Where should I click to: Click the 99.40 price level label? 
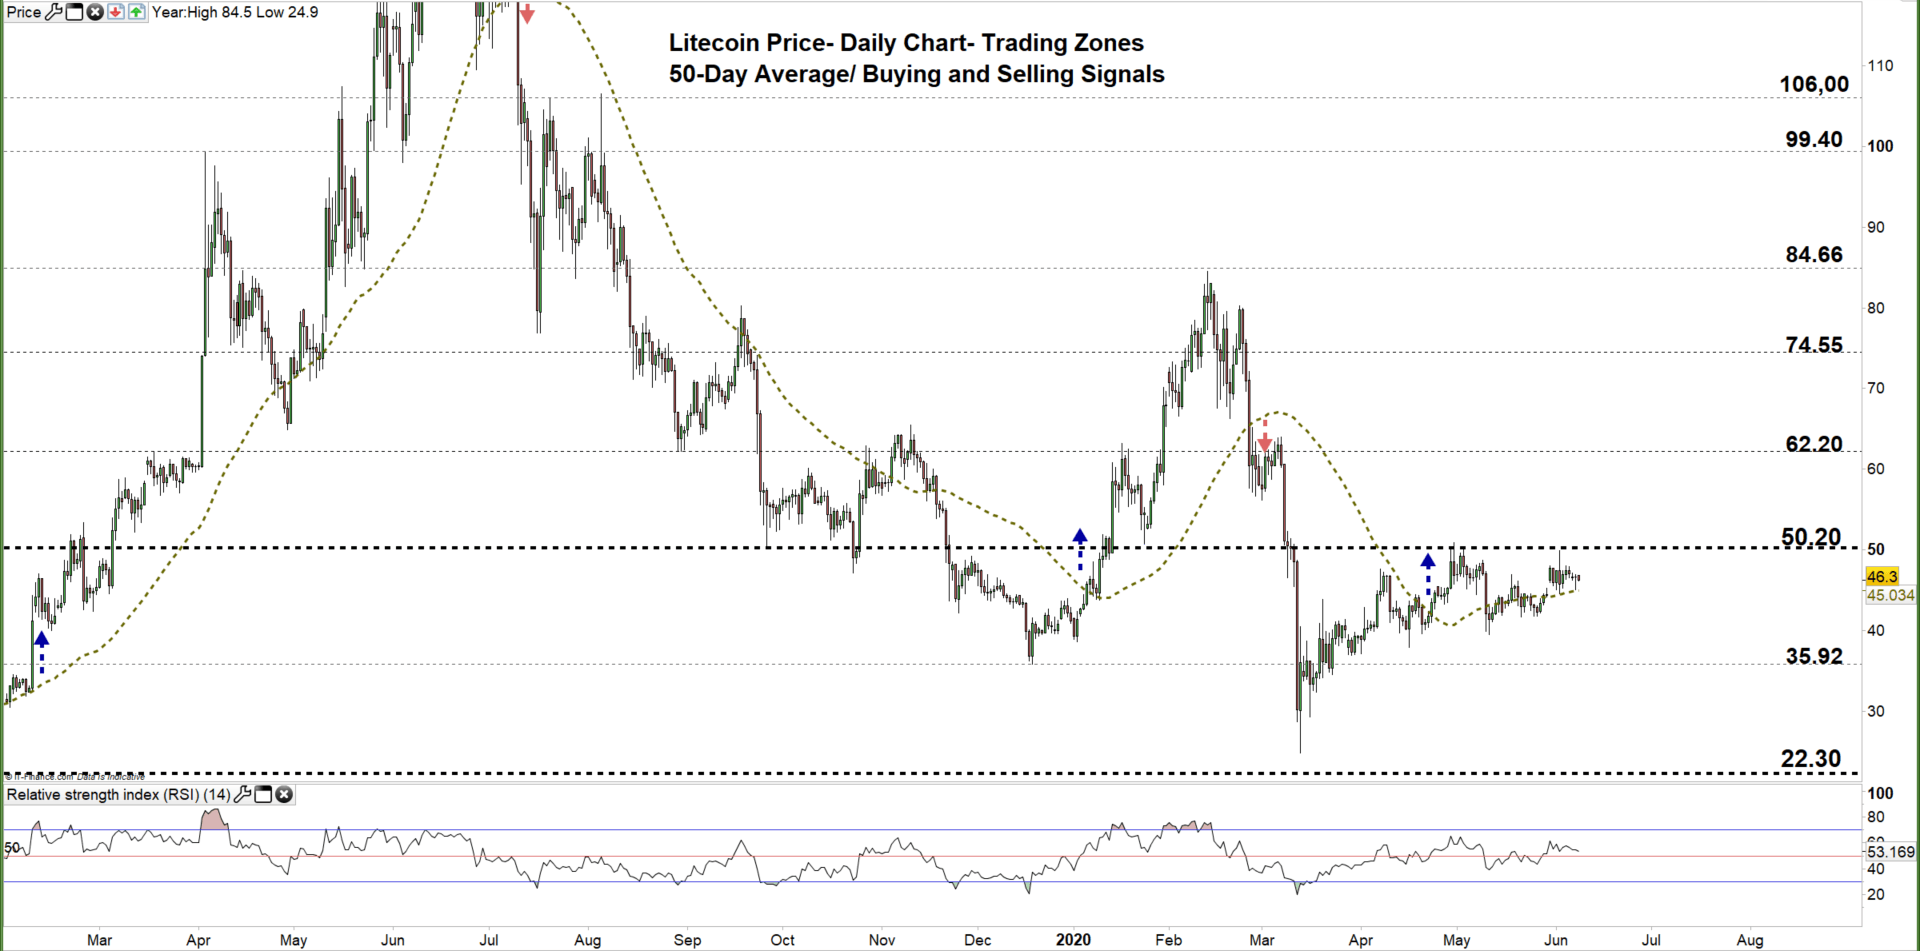click(1814, 139)
